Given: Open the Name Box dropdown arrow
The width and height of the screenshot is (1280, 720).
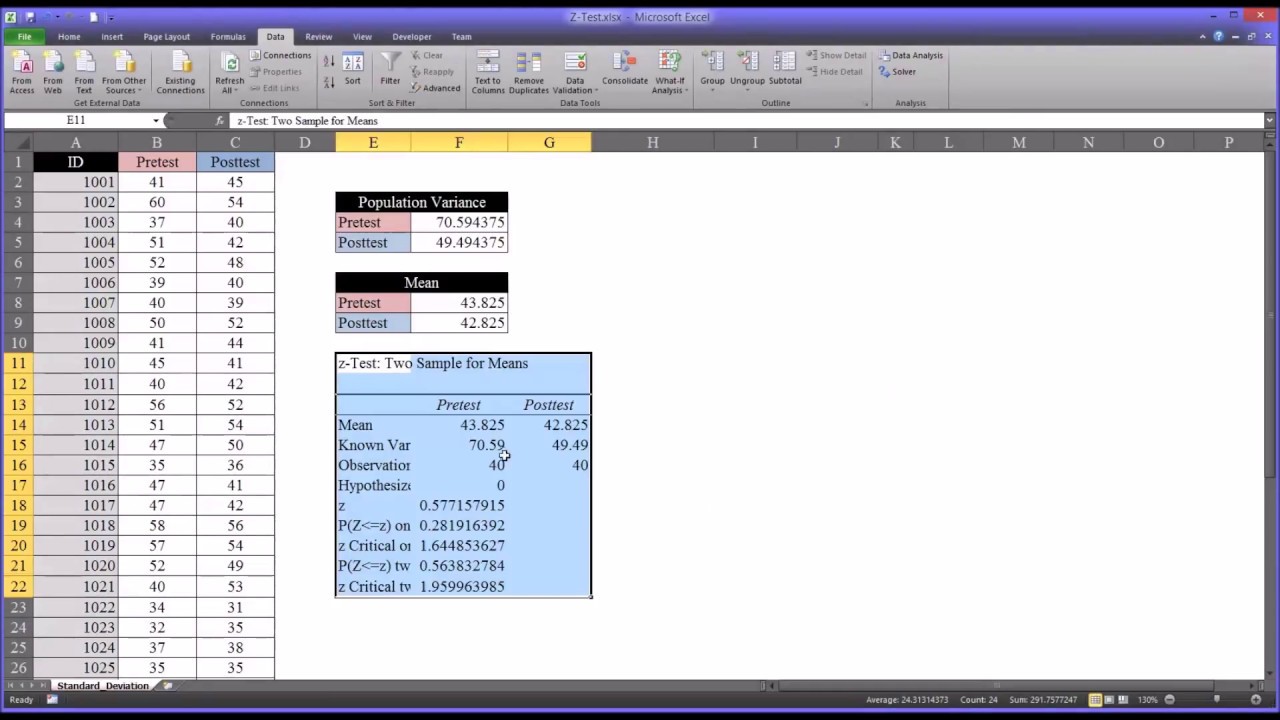Looking at the screenshot, I should [x=155, y=121].
